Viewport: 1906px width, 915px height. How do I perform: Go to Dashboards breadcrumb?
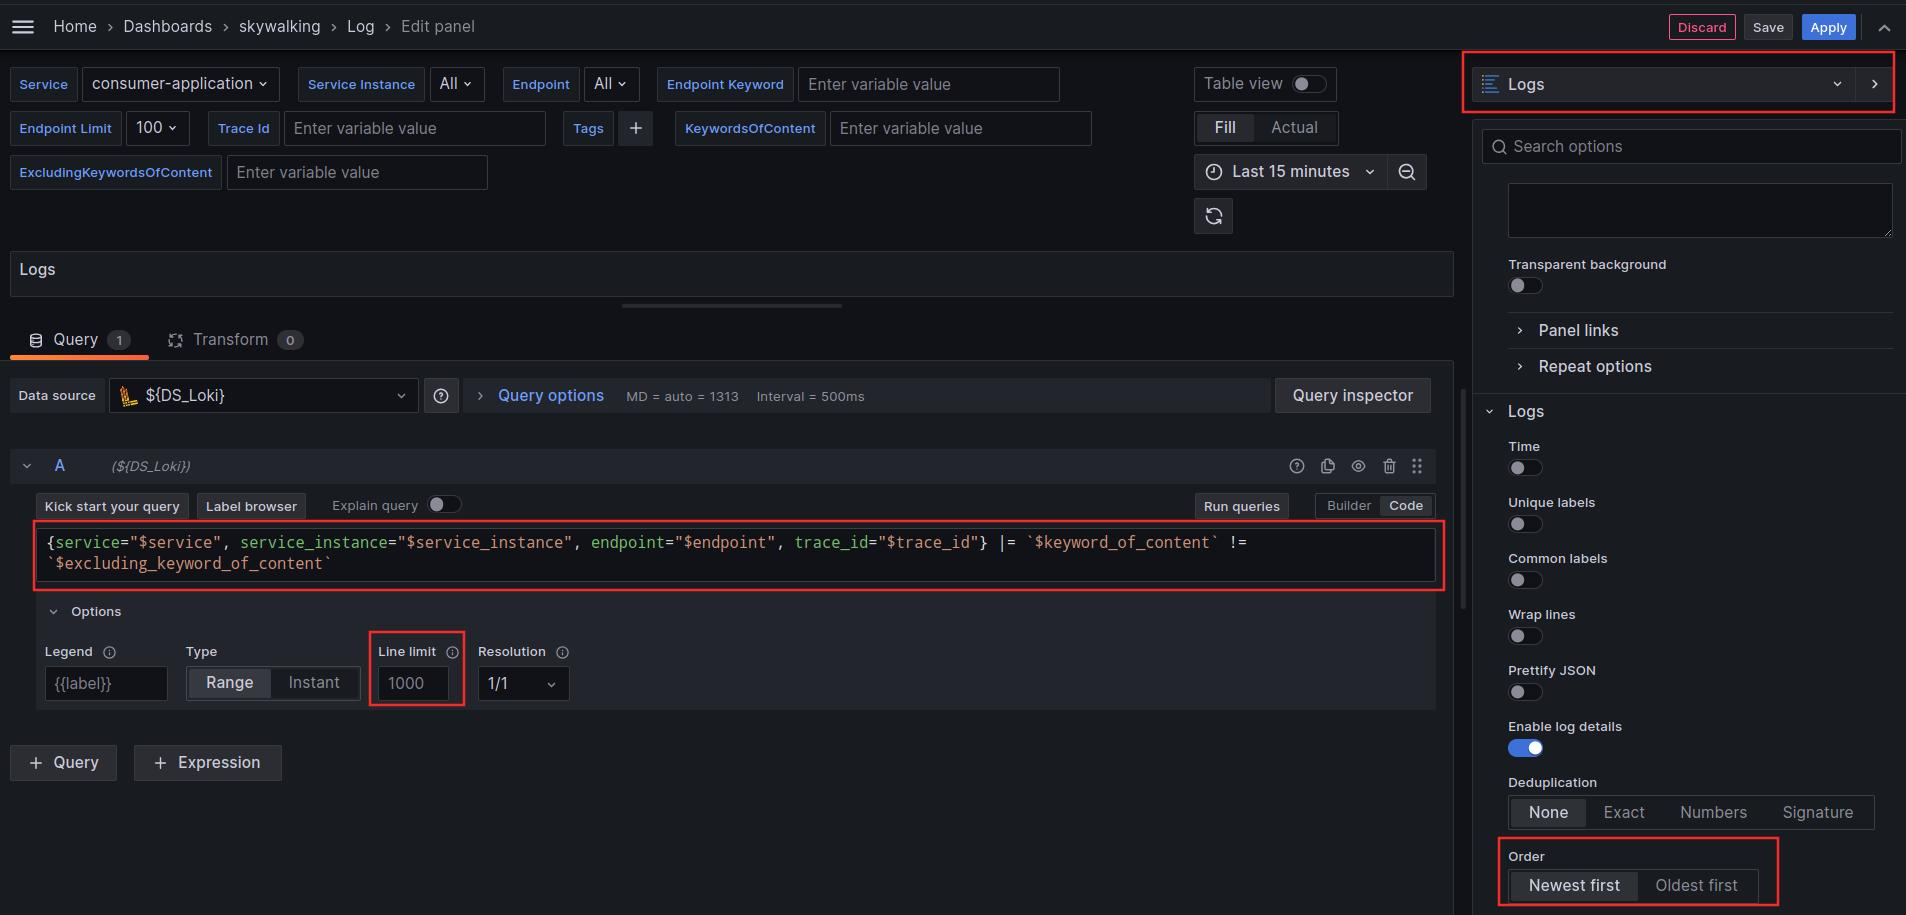(167, 27)
